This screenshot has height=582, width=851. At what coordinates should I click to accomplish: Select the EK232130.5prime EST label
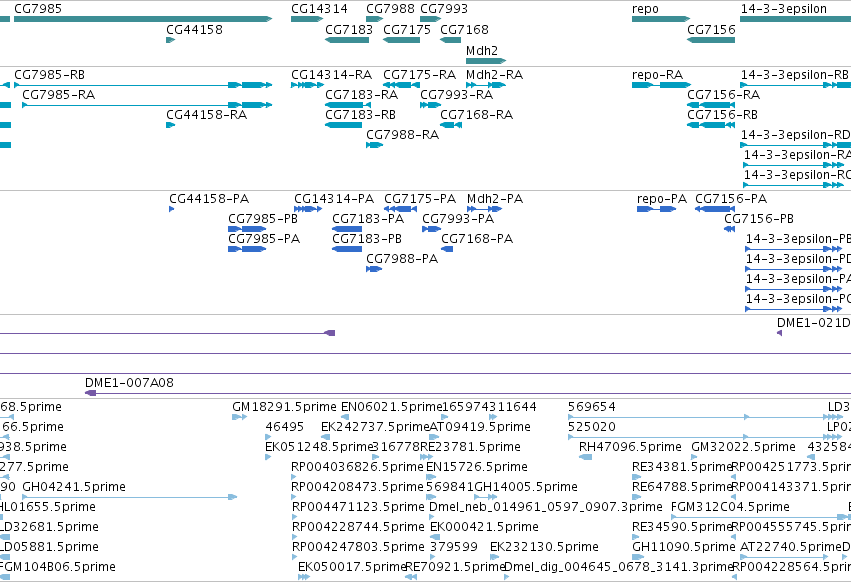point(544,547)
